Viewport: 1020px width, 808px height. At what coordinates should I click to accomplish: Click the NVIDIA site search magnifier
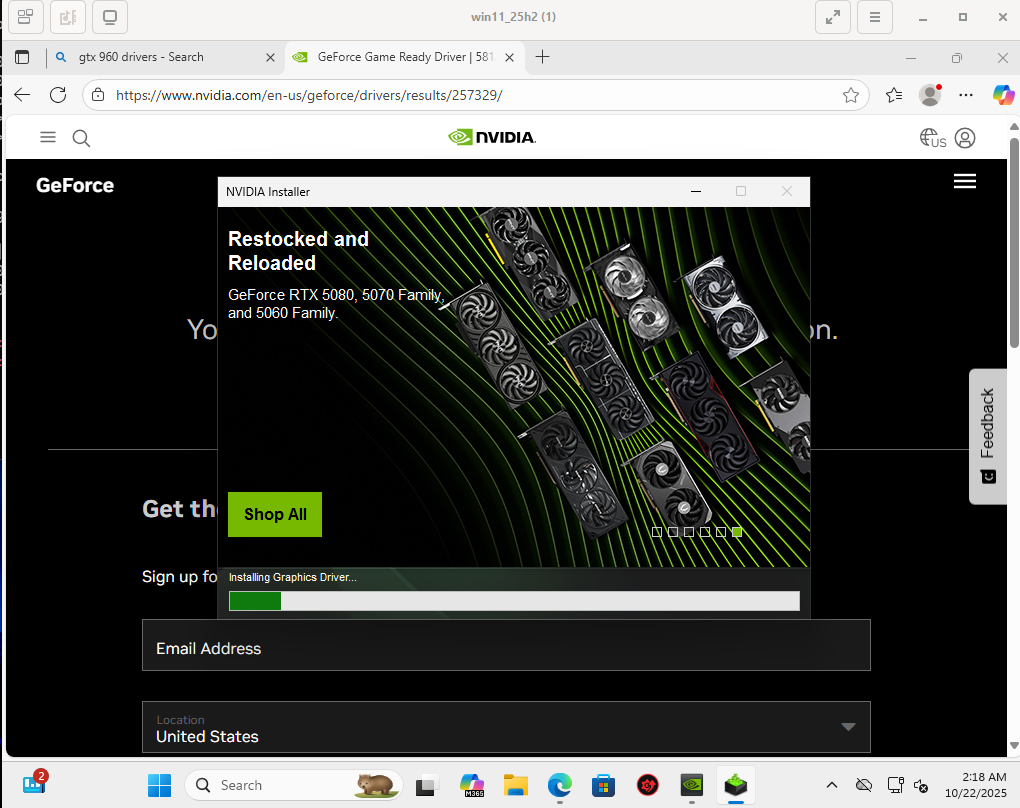point(82,138)
